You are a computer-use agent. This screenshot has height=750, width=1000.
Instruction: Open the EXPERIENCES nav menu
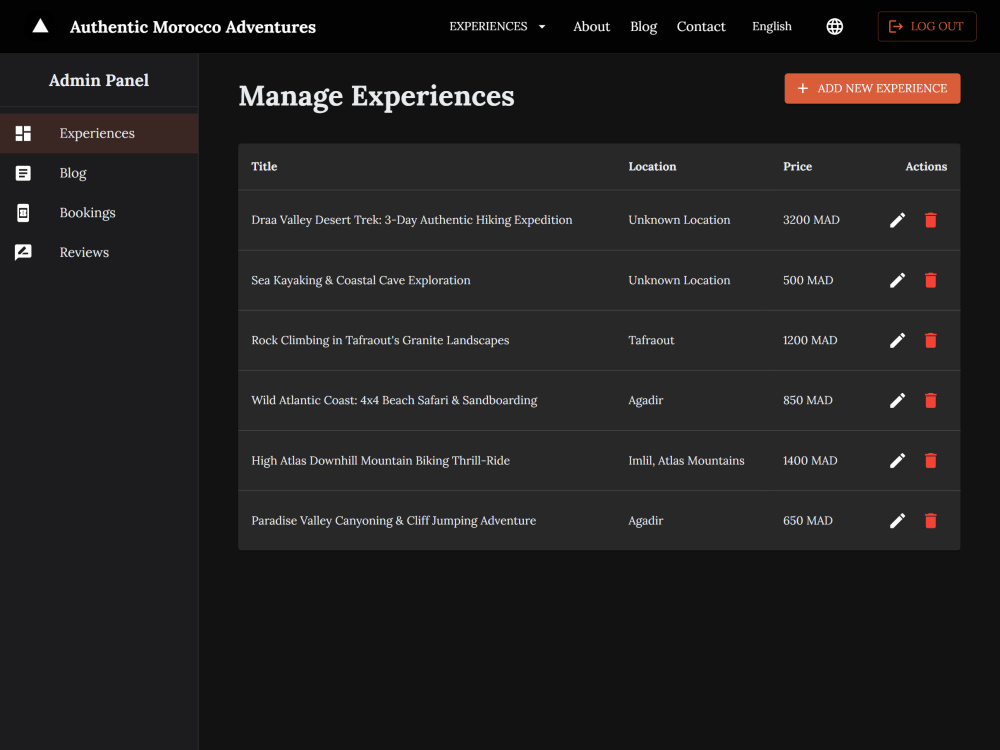497,26
